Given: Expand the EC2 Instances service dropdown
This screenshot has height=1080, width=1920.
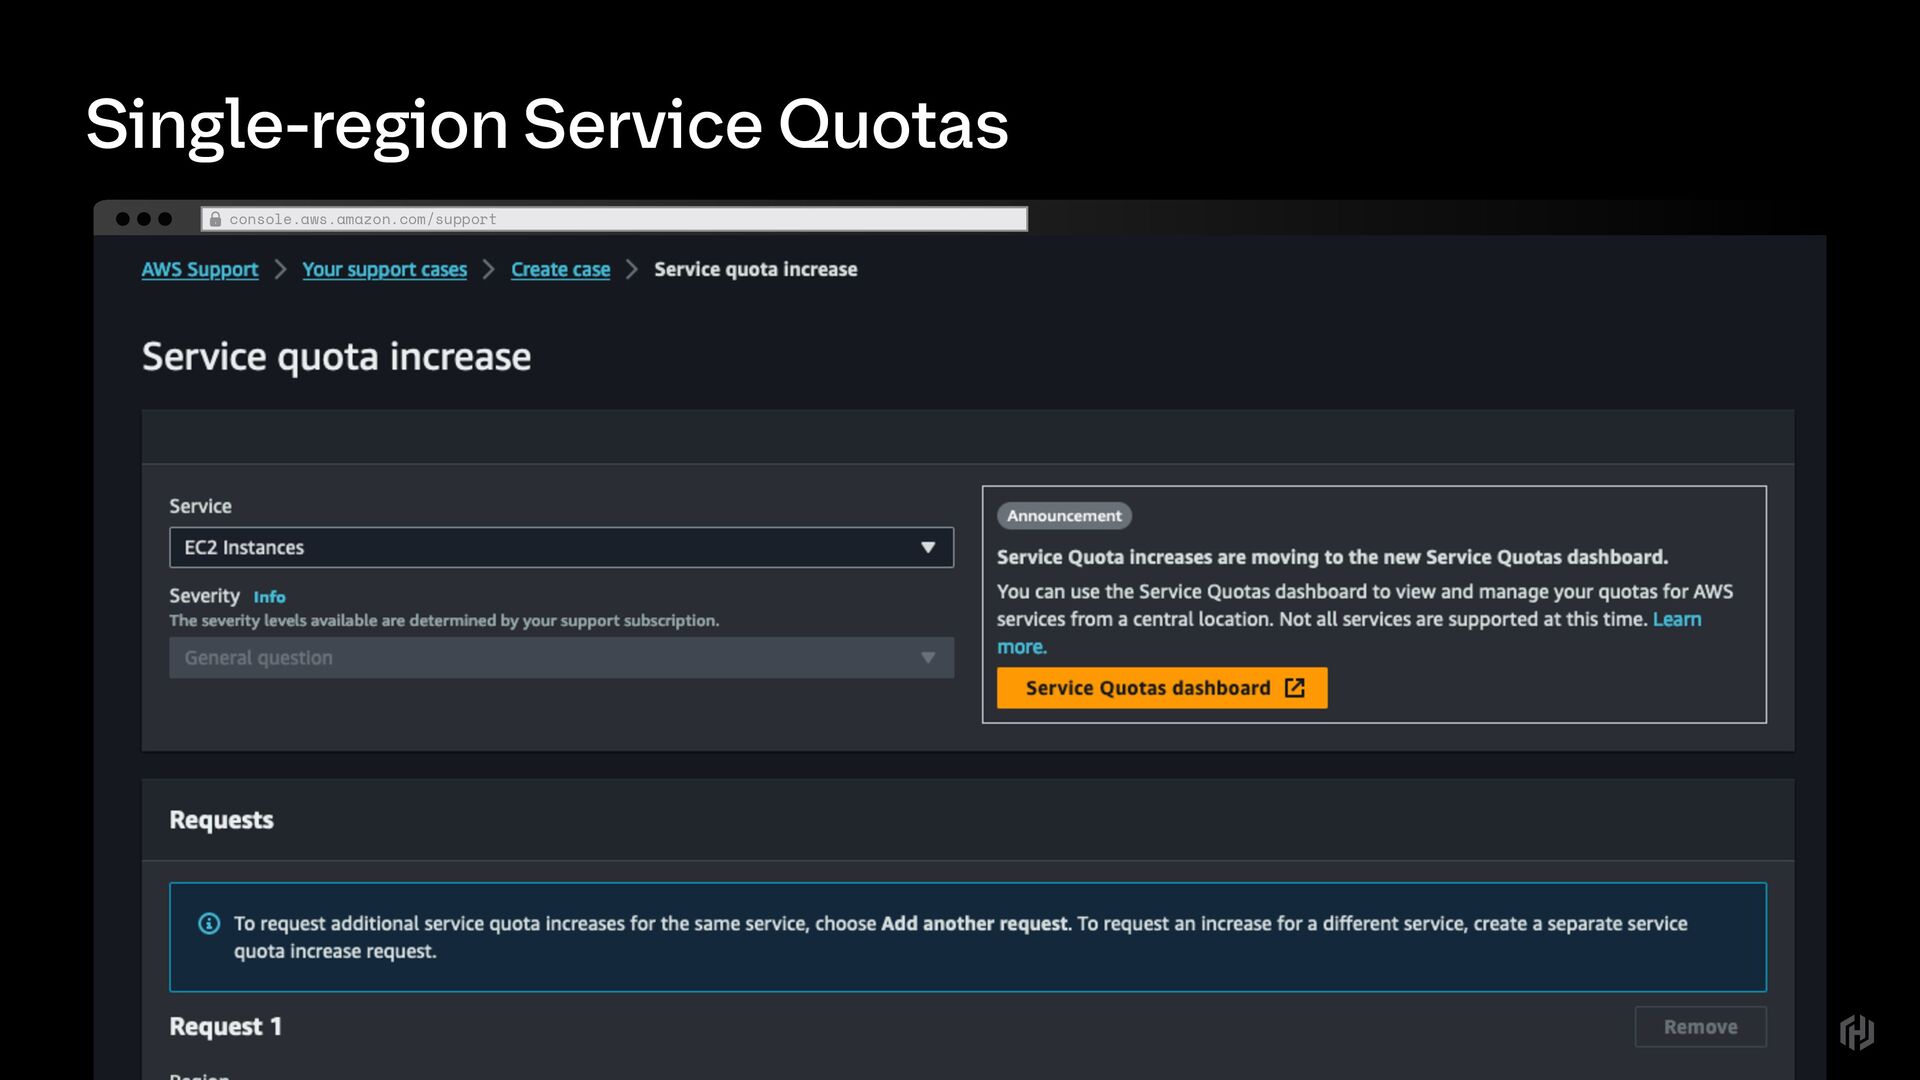Looking at the screenshot, I should pyautogui.click(x=561, y=547).
